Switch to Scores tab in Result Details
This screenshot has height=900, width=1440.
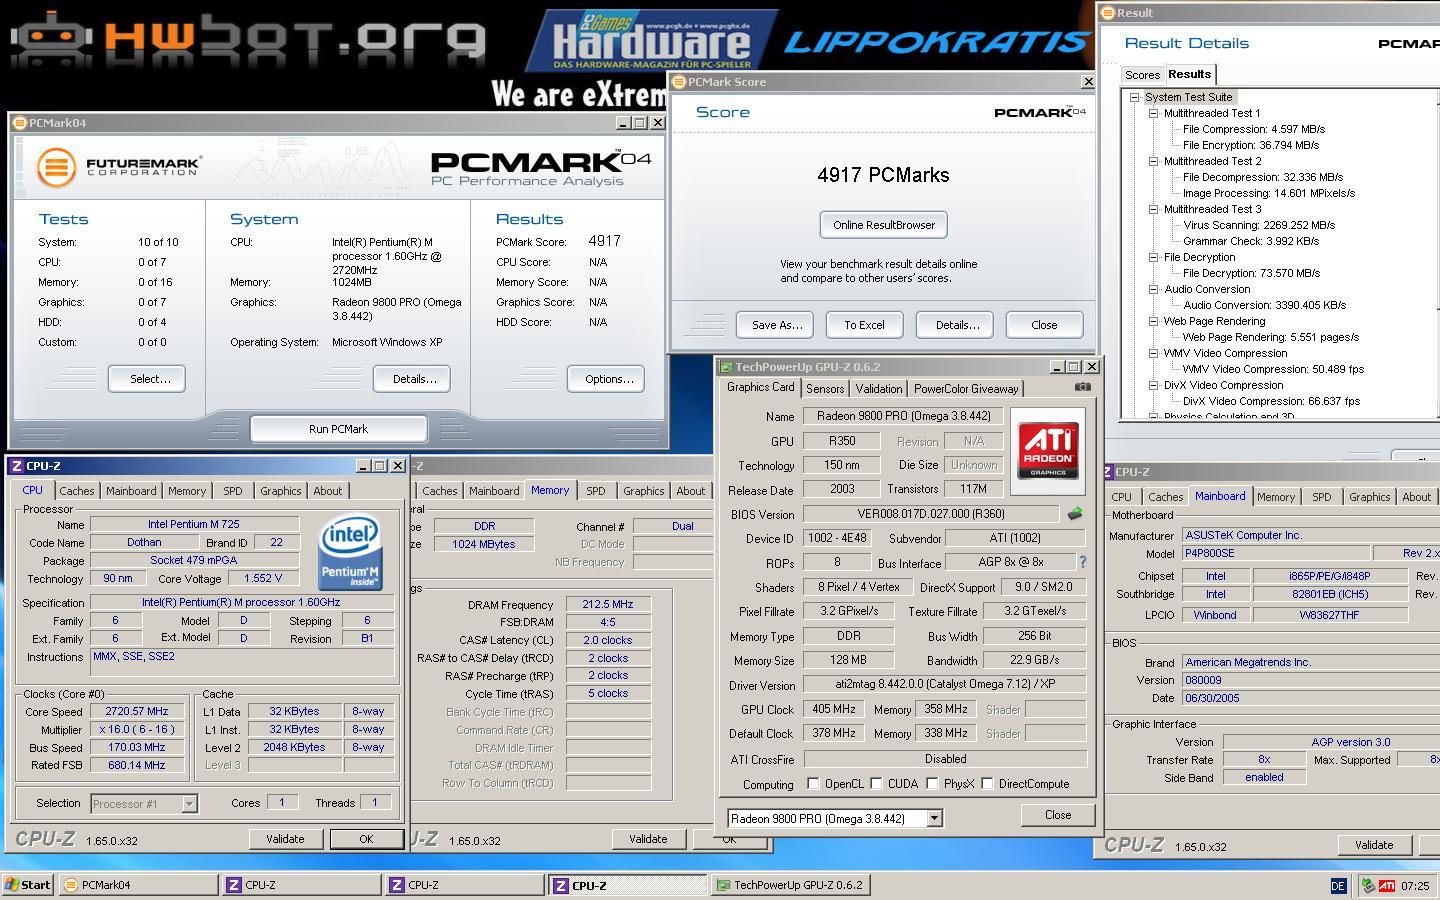pos(1142,75)
